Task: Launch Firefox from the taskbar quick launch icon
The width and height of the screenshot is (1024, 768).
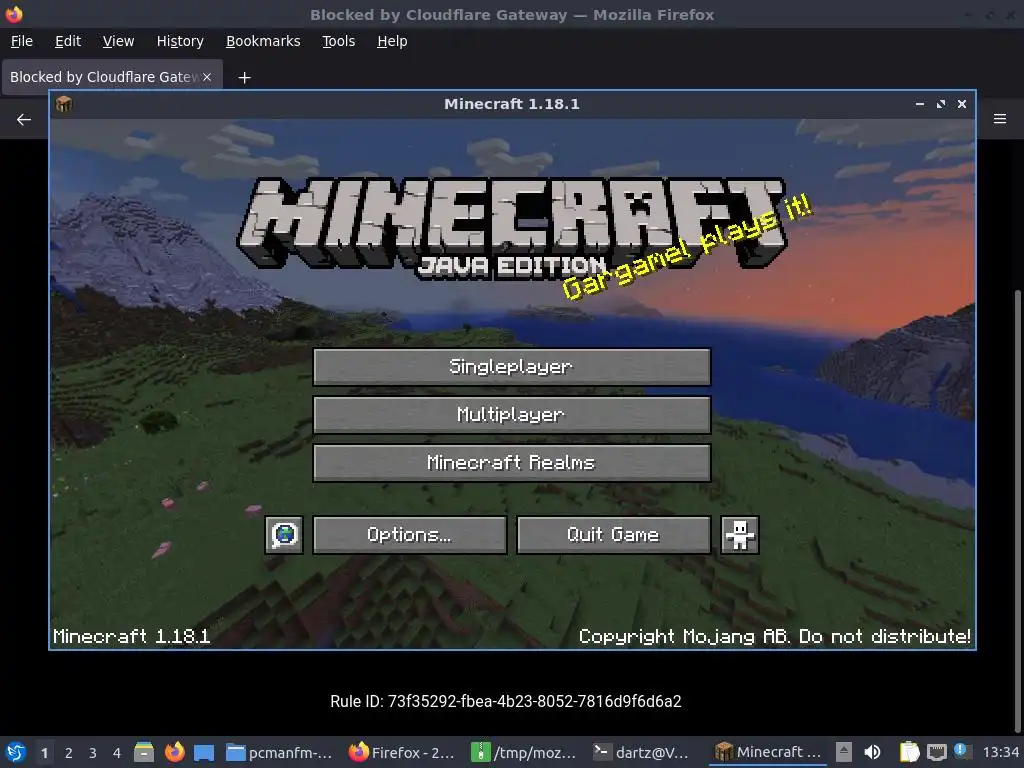Action: click(x=174, y=752)
